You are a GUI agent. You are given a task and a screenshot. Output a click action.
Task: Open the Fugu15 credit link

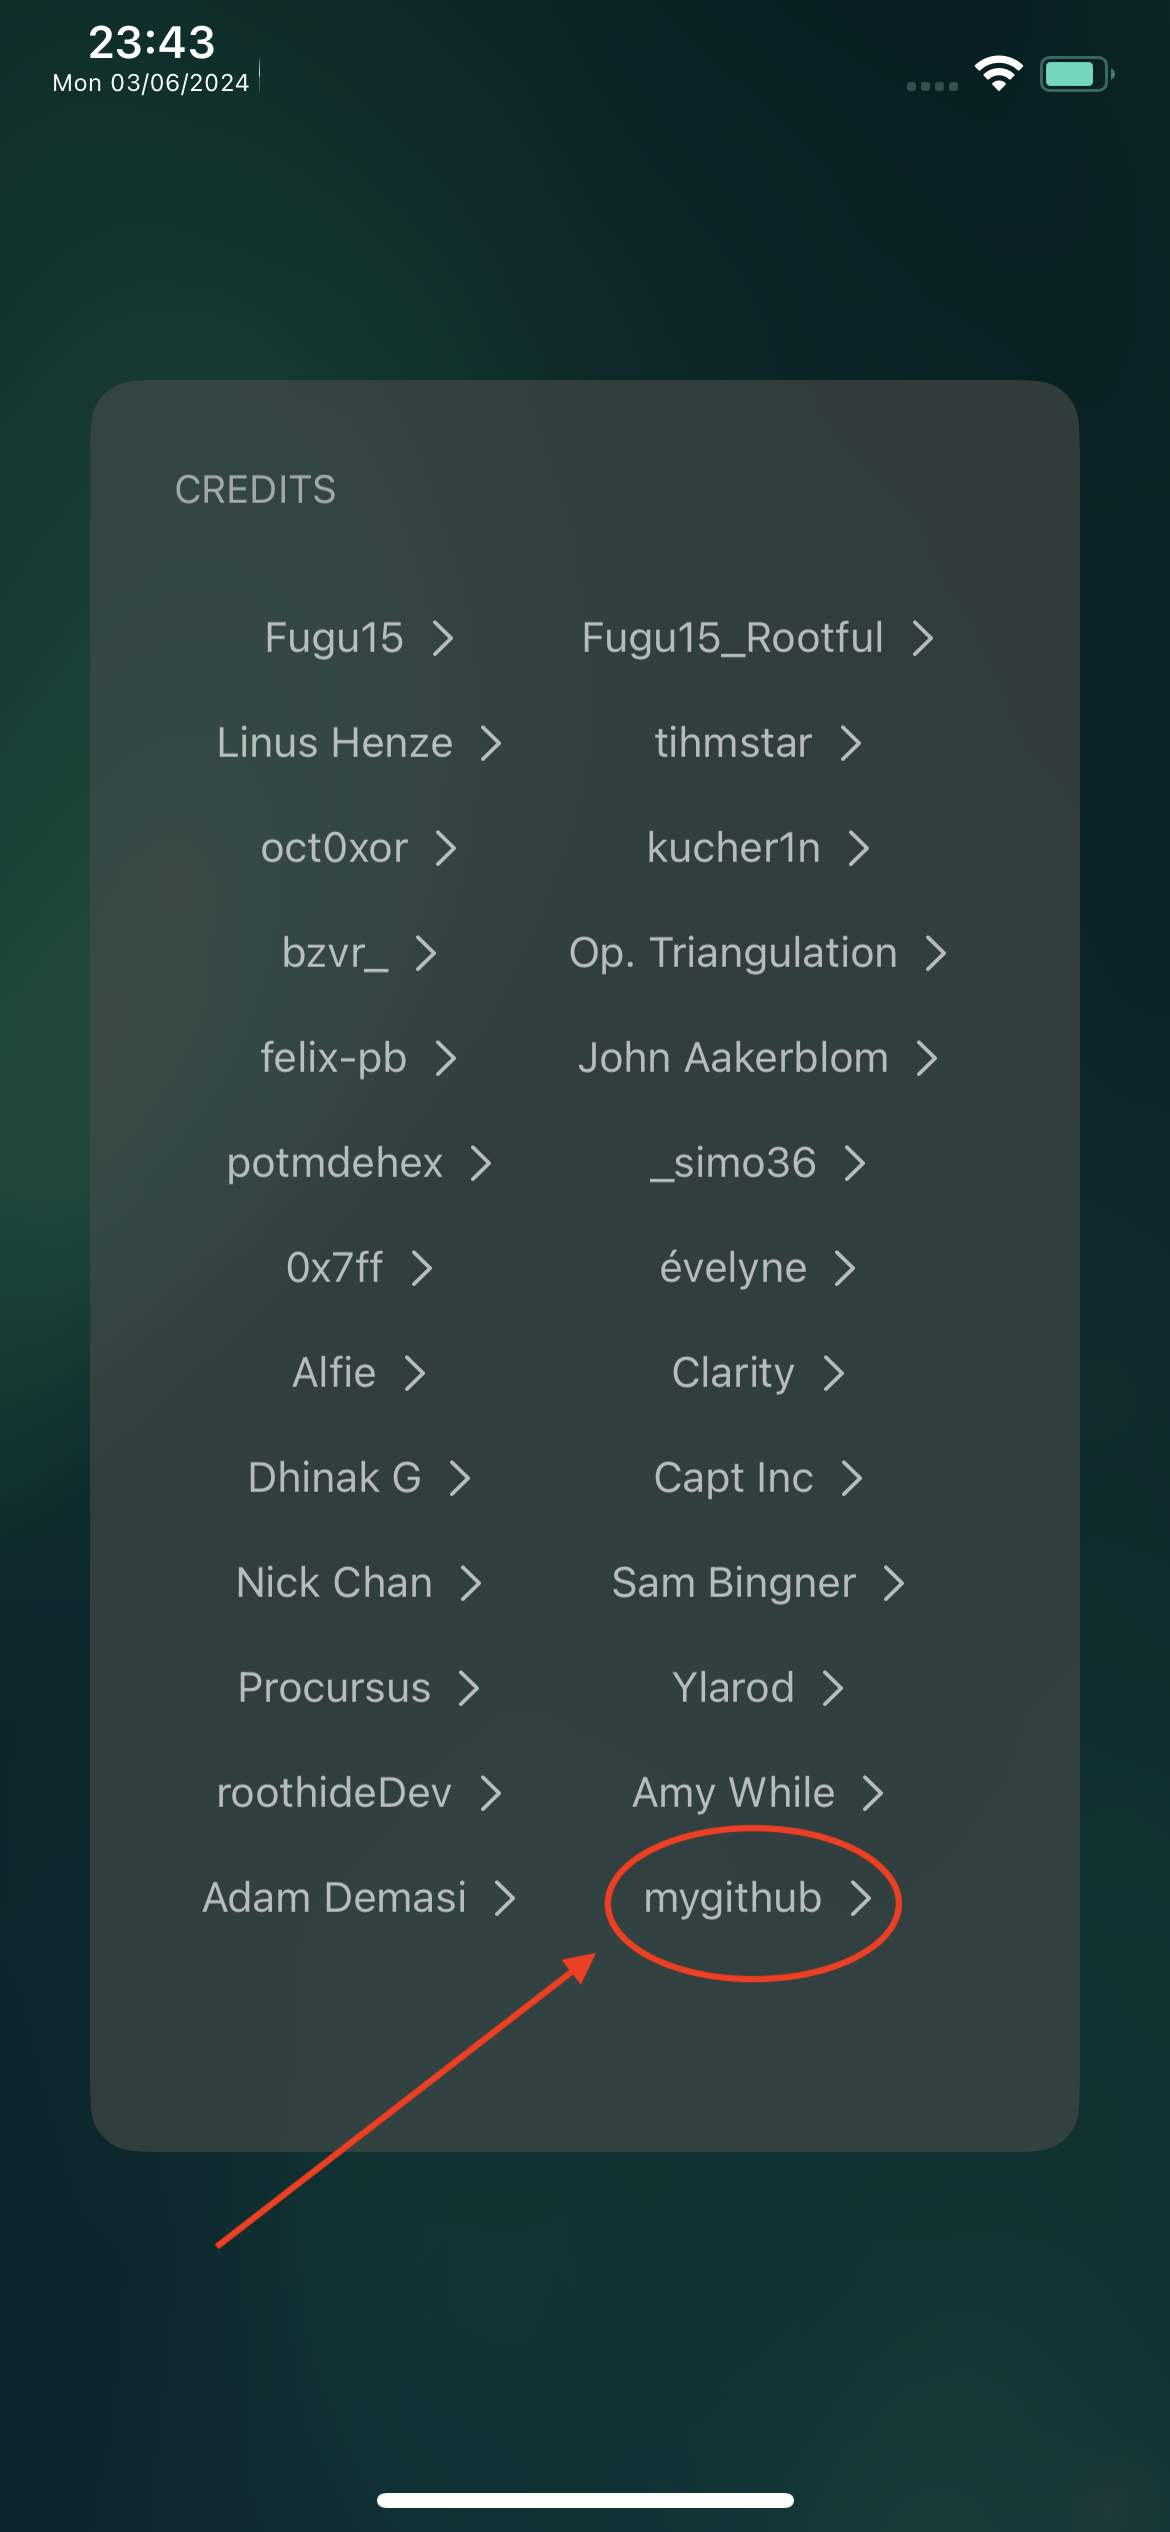point(358,638)
